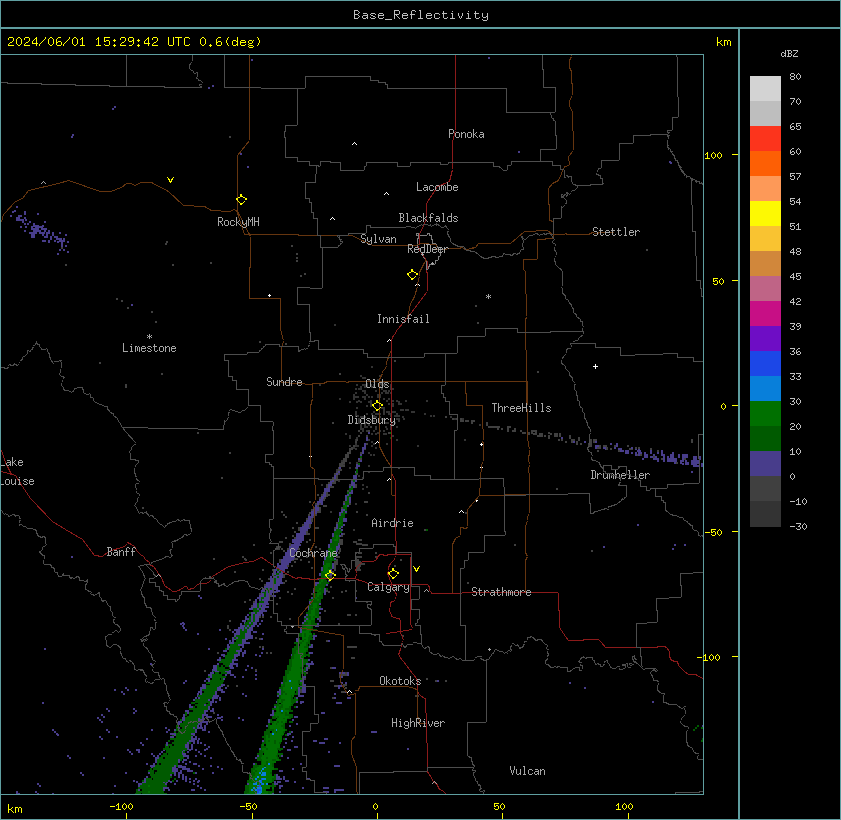Screen dimensions: 841x820
Task: Pick the purple 36–39 dBZ legend swatch
Action: [765, 339]
